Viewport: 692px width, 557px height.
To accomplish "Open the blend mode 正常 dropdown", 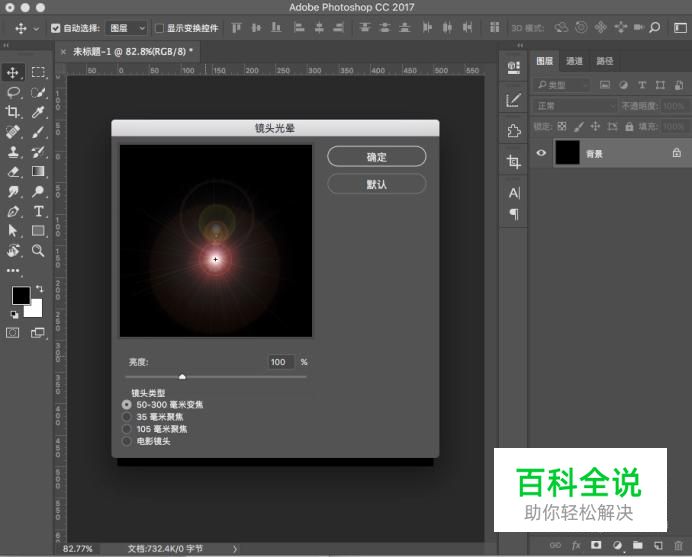I will click(x=575, y=106).
